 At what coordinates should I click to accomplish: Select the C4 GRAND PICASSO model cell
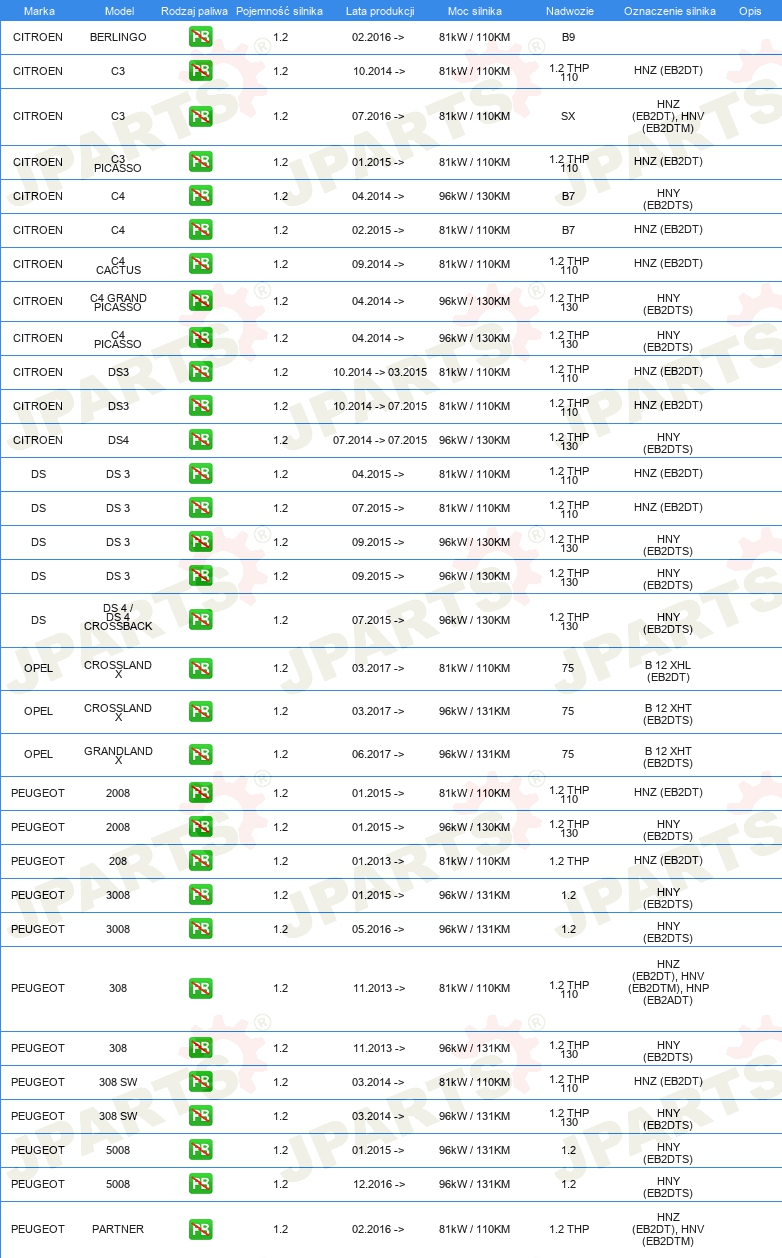pyautogui.click(x=118, y=301)
